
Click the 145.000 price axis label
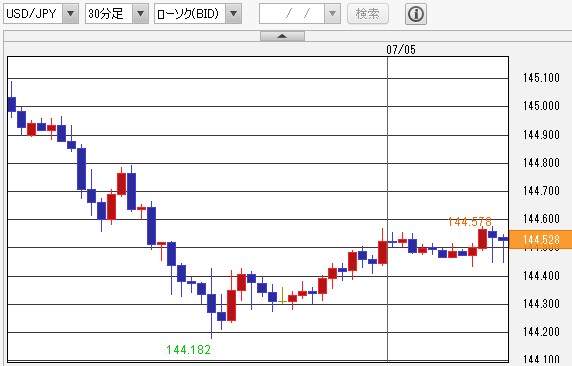(x=541, y=106)
